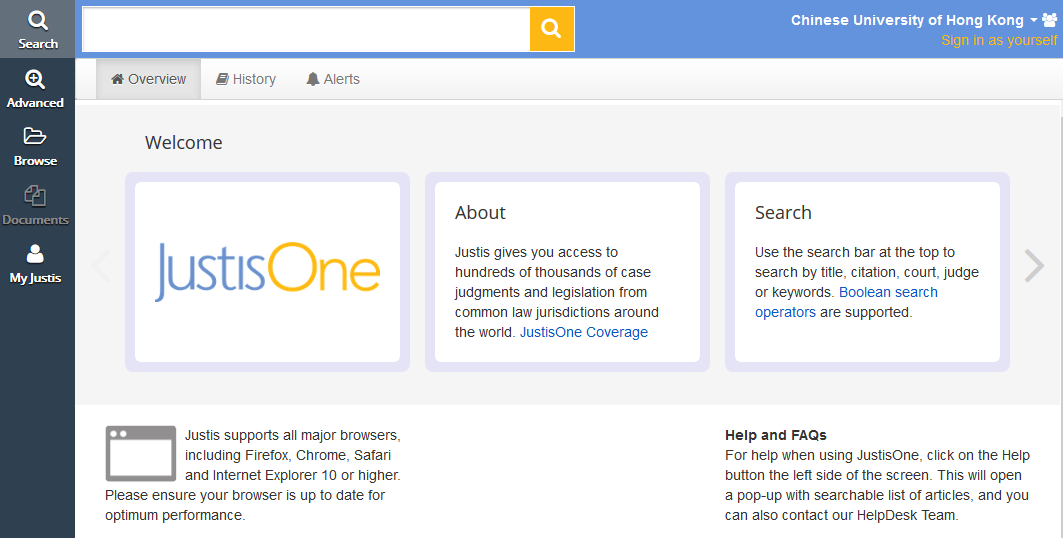Click Sign in as yourself link
Viewport: 1063px width, 538px height.
(999, 41)
